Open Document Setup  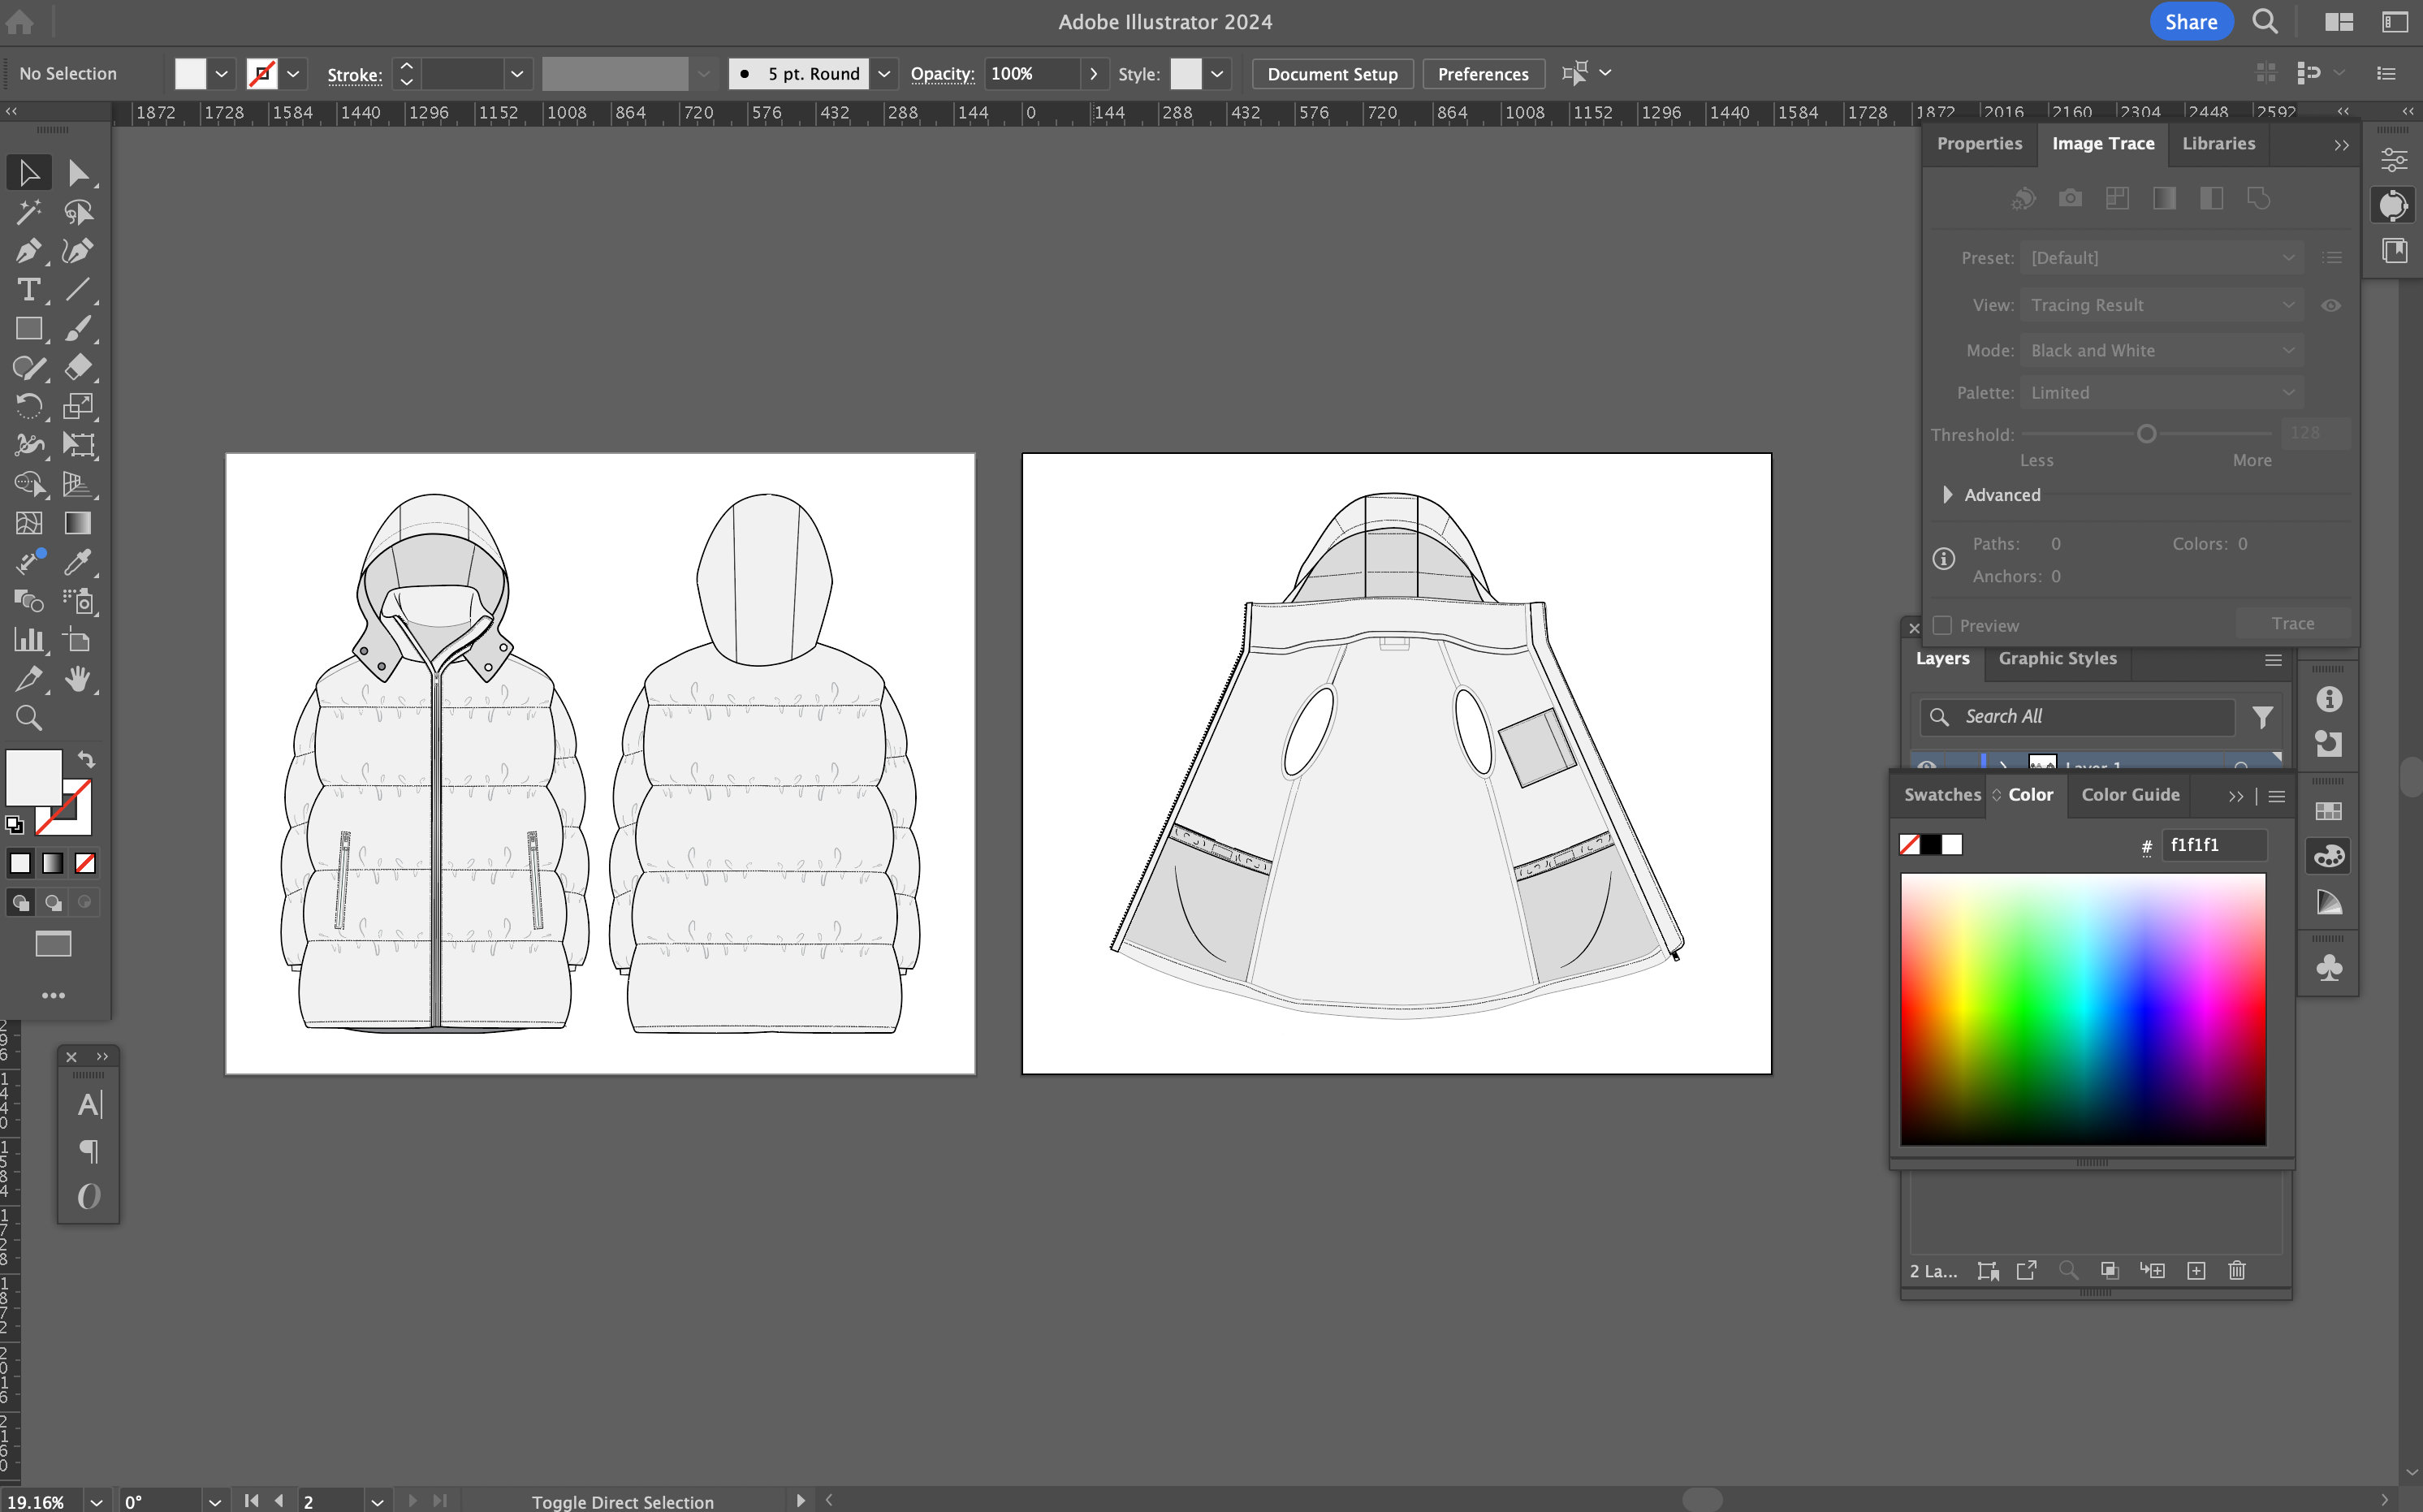point(1332,73)
